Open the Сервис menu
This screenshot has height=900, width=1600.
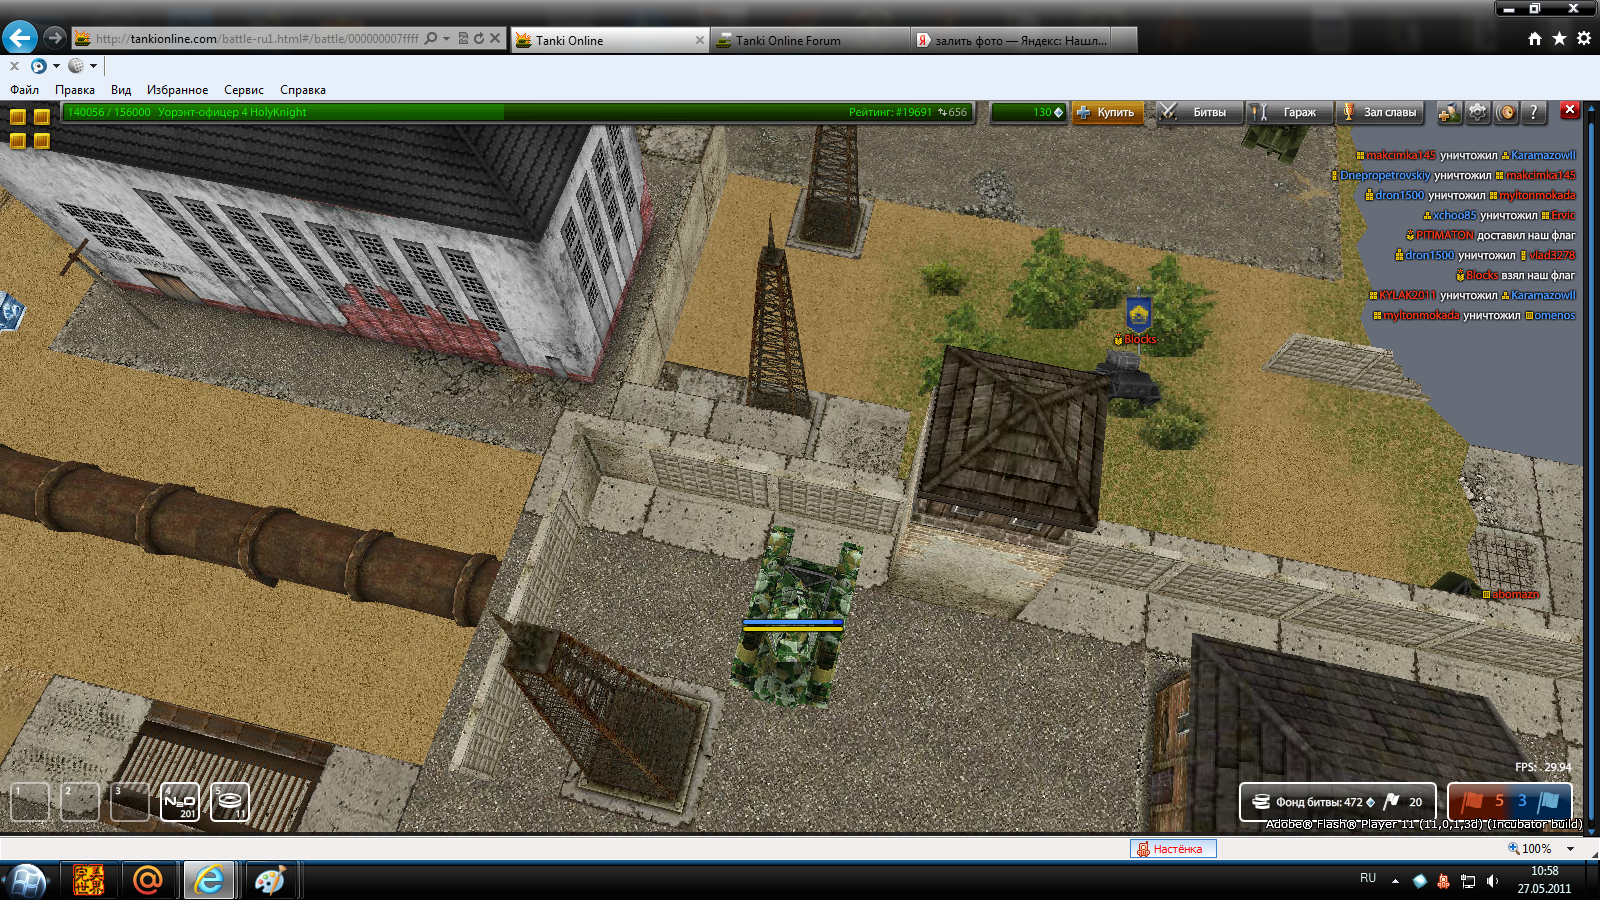244,90
